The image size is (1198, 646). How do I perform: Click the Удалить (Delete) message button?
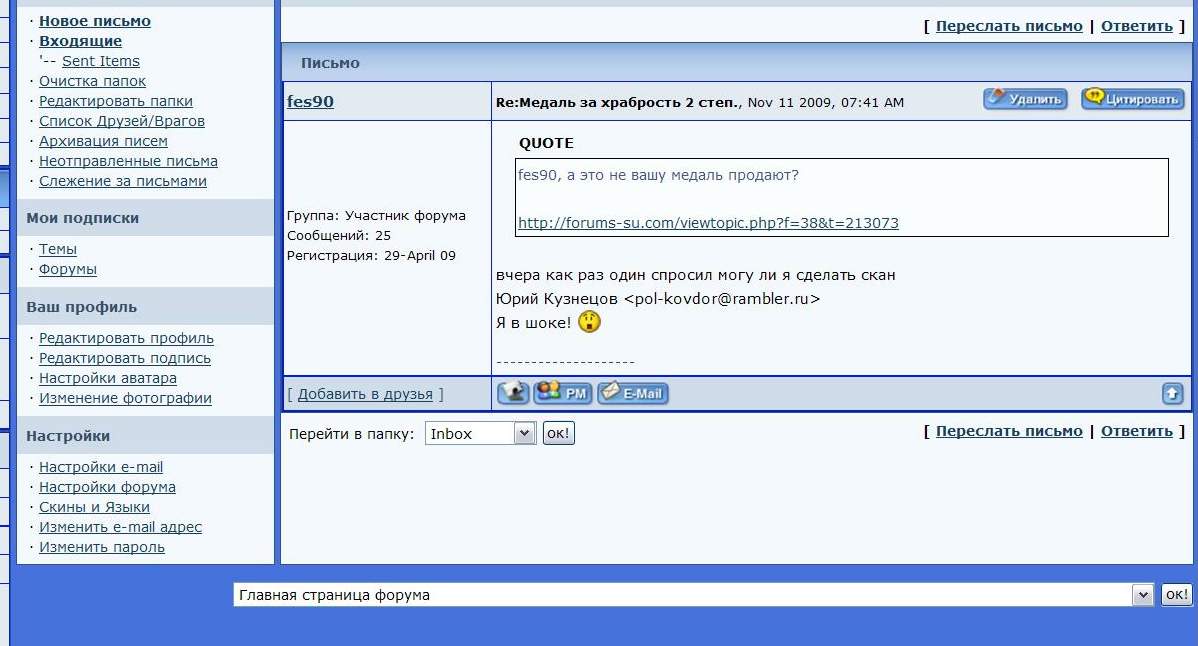[1025, 99]
